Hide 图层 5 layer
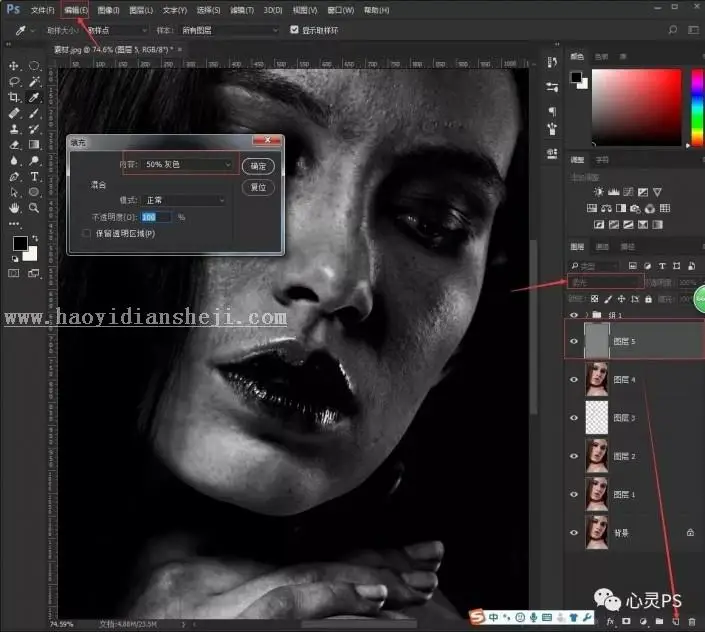The width and height of the screenshot is (705, 632). pyautogui.click(x=574, y=341)
